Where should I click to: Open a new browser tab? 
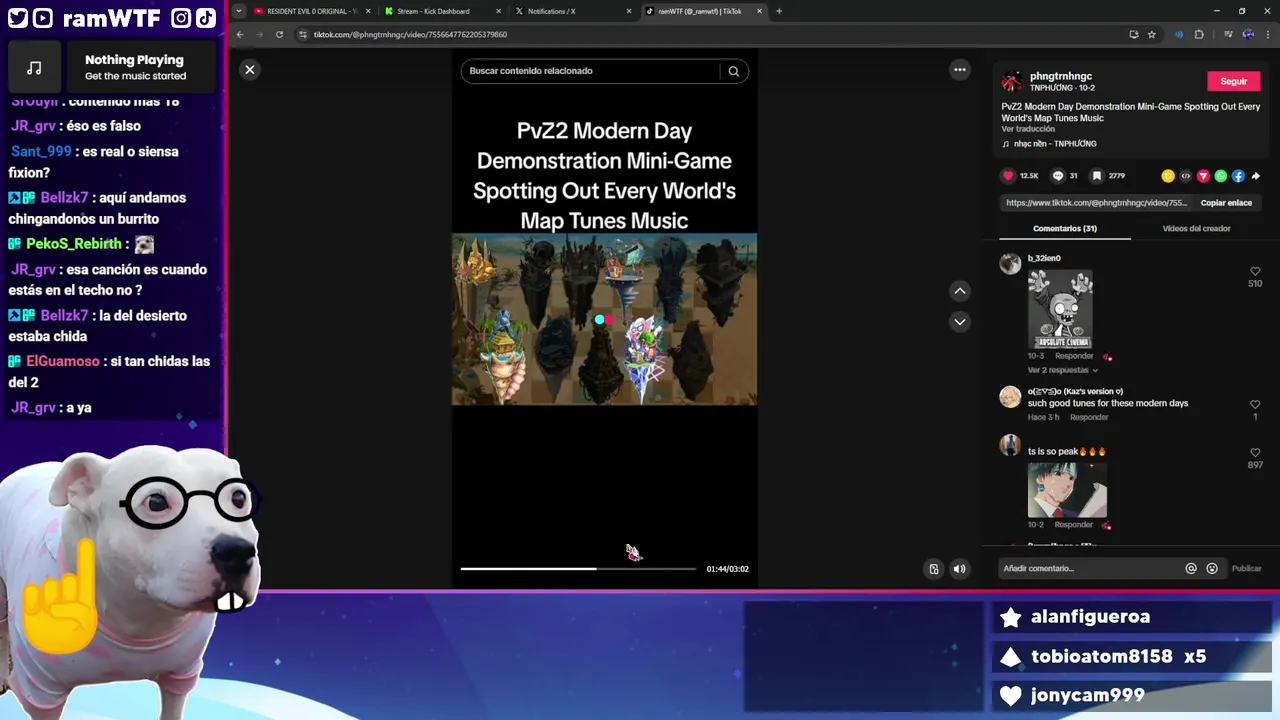coord(779,11)
